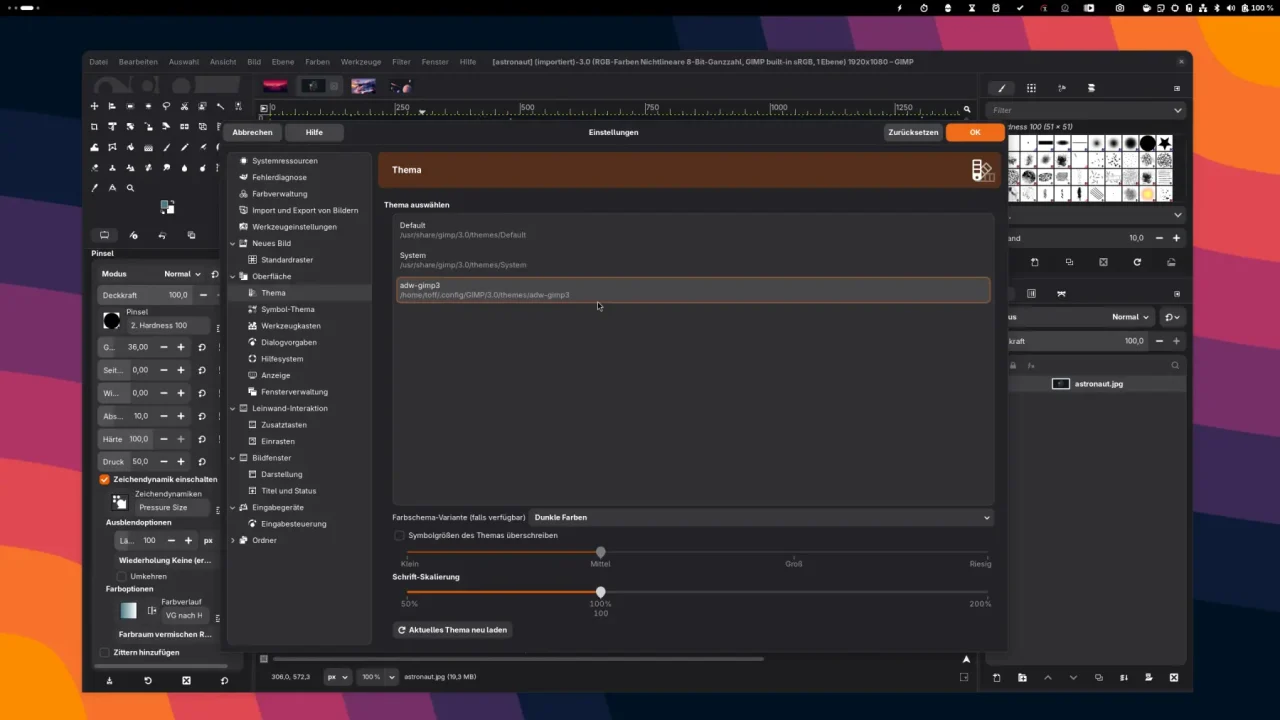Open the Filter menu
Viewport: 1280px width, 720px height.
click(x=401, y=62)
